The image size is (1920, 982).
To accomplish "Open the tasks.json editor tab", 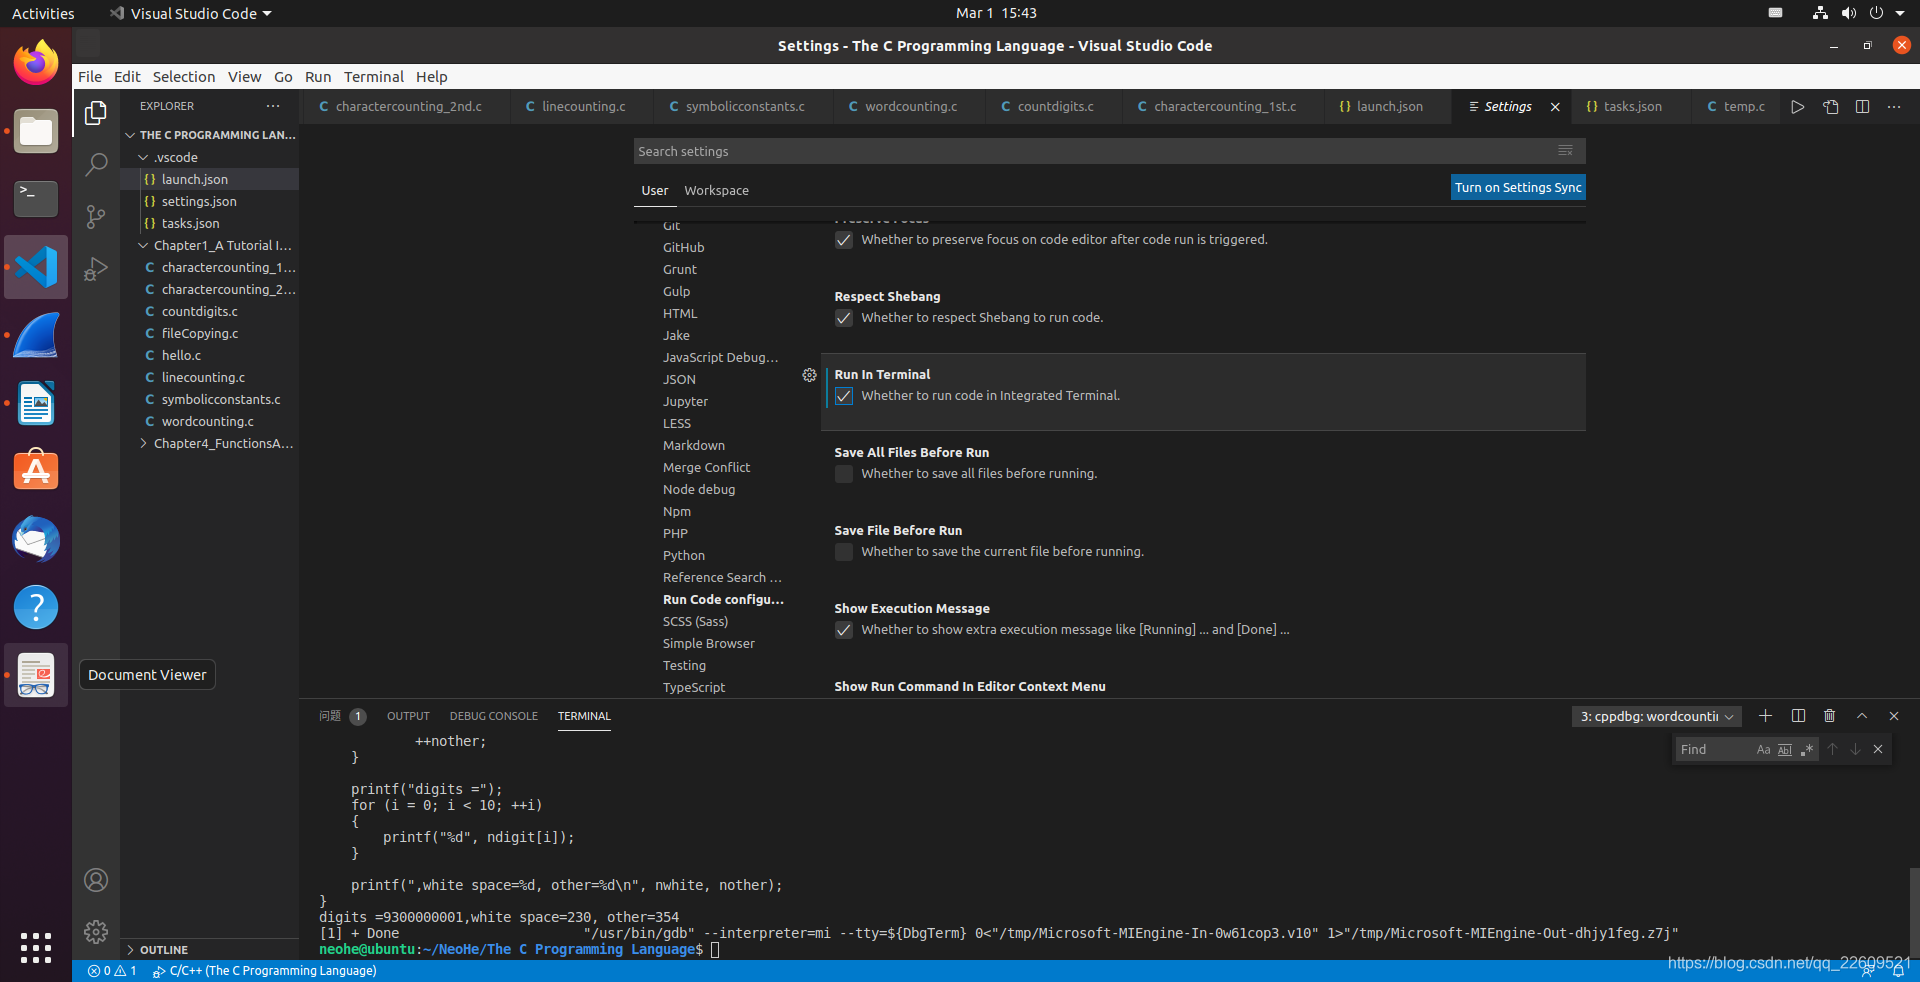I will [x=1632, y=107].
